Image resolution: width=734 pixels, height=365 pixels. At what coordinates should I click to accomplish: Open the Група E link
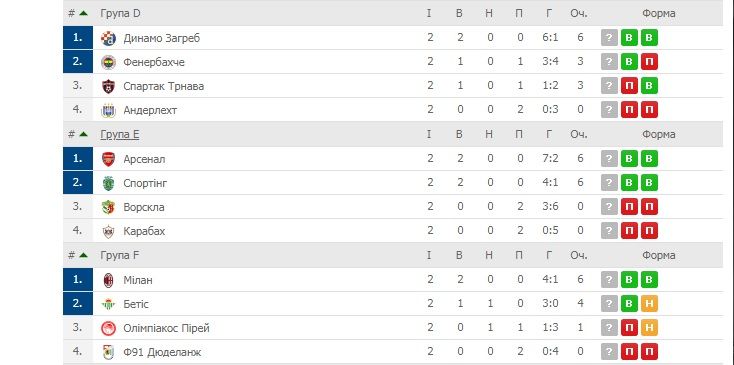click(120, 135)
